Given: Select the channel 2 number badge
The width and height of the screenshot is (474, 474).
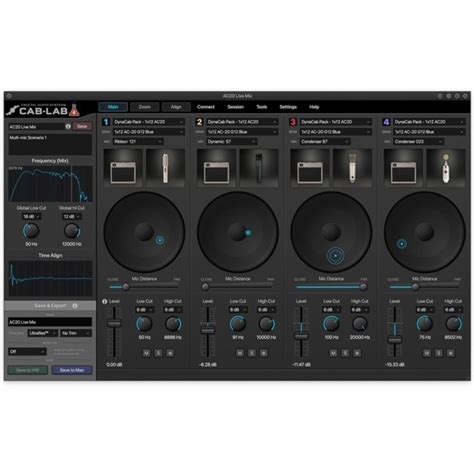Looking at the screenshot, I should pos(199,122).
